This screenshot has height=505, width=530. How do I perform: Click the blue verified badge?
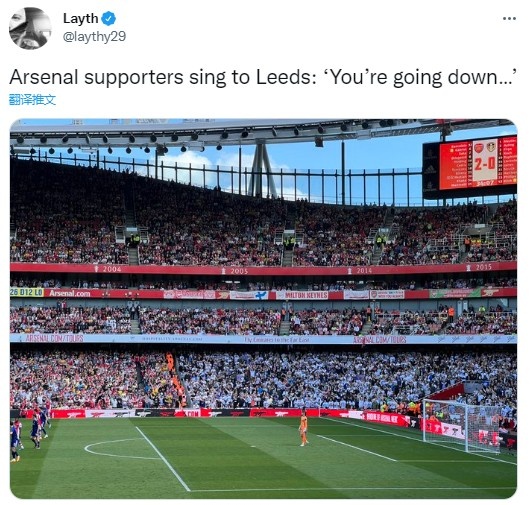click(109, 18)
